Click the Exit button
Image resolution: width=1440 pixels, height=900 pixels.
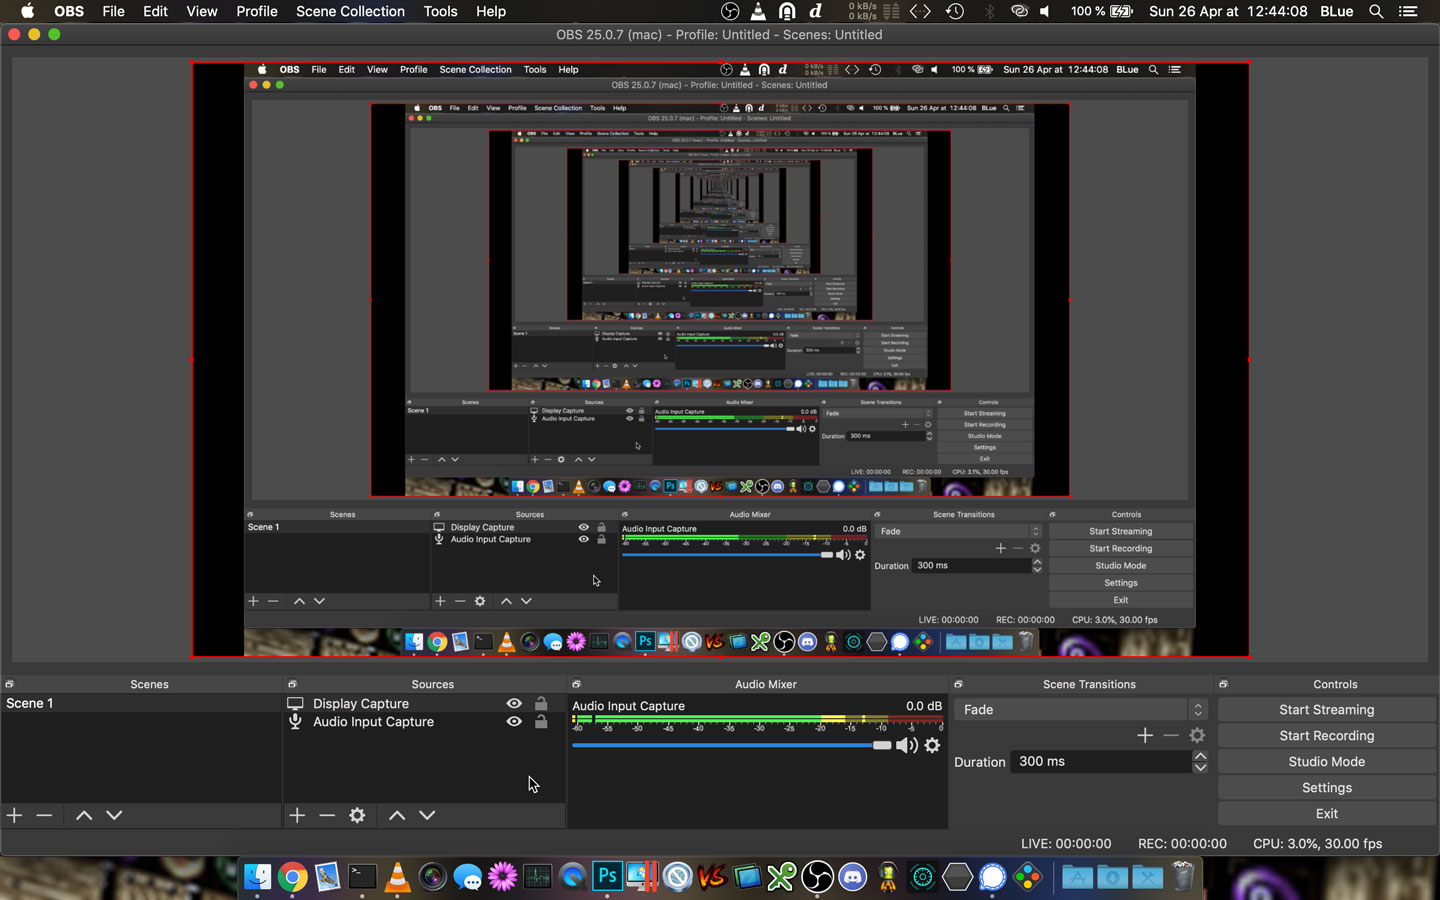pyautogui.click(x=1326, y=813)
